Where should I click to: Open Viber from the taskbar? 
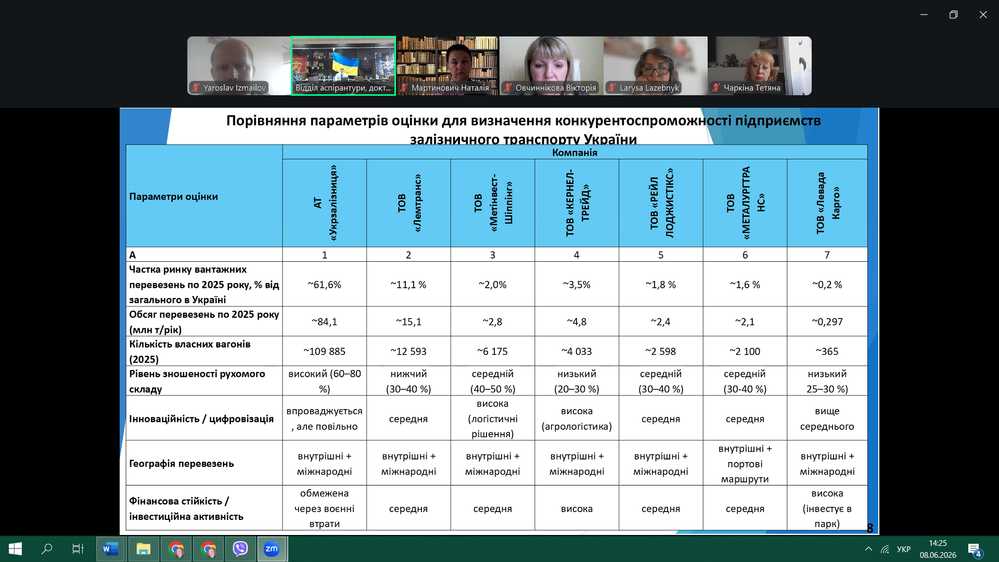coord(240,549)
